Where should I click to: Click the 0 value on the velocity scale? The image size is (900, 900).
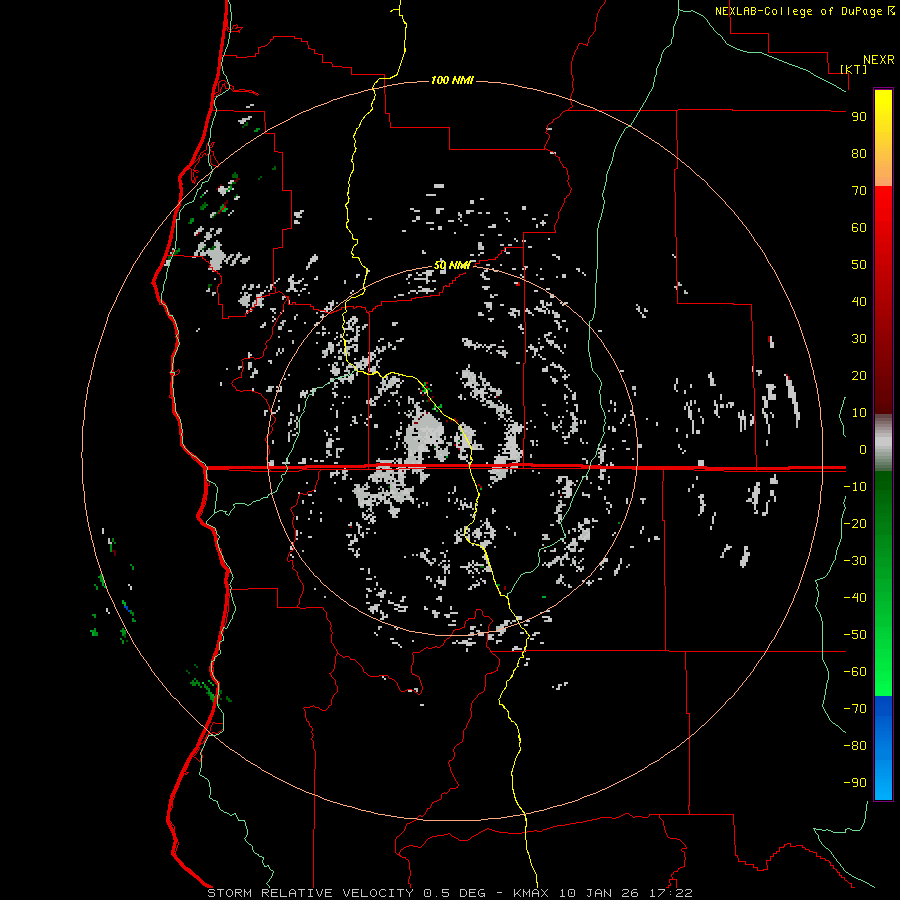(x=863, y=449)
